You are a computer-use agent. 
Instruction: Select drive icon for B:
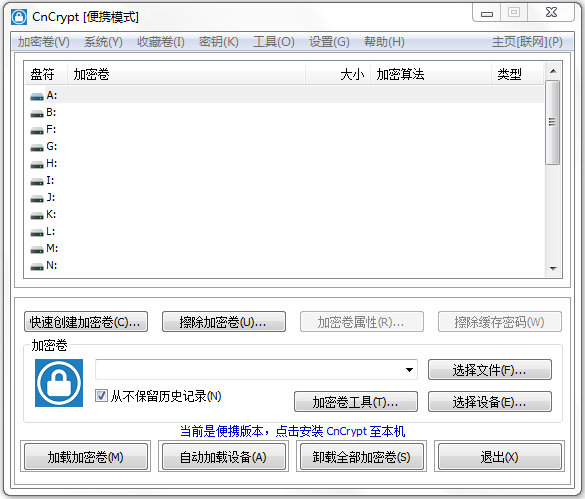(37, 113)
